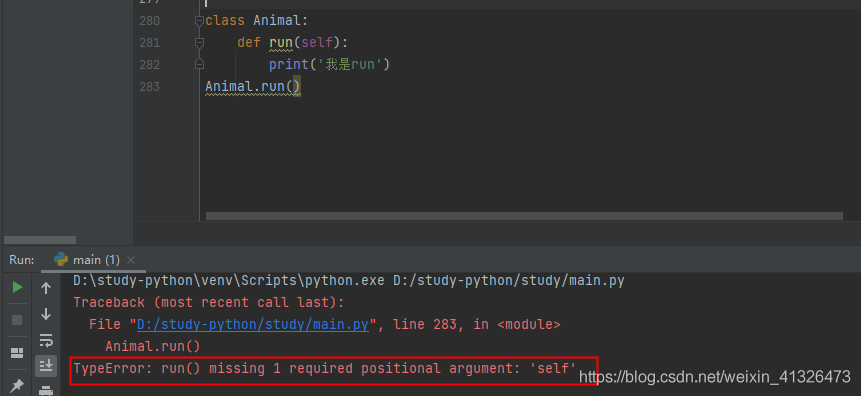861x396 pixels.
Task: Click the Python logo on main (1) tab
Action: (x=62, y=259)
